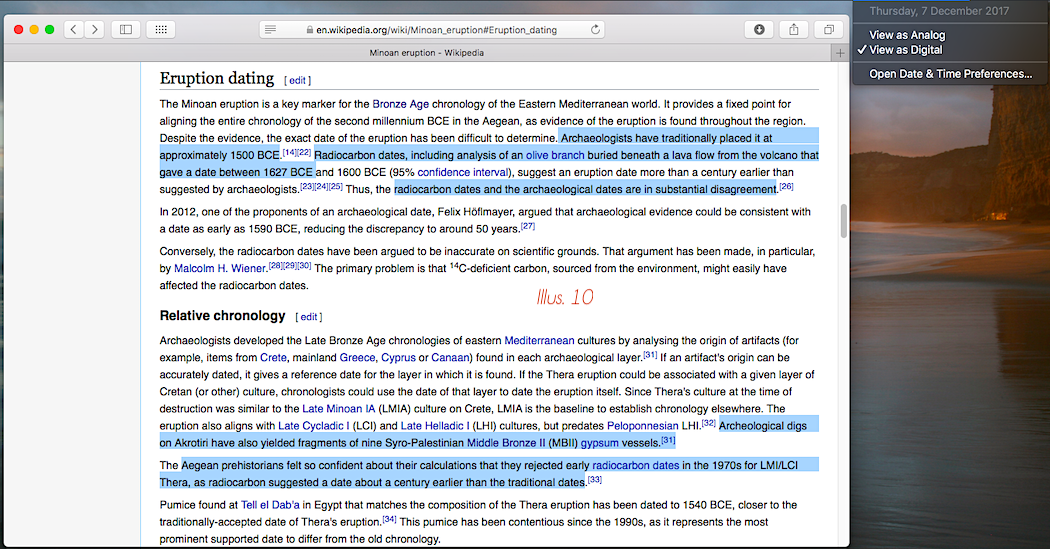The image size is (1050, 549).
Task: Open citation reference [26]
Action: tap(786, 186)
